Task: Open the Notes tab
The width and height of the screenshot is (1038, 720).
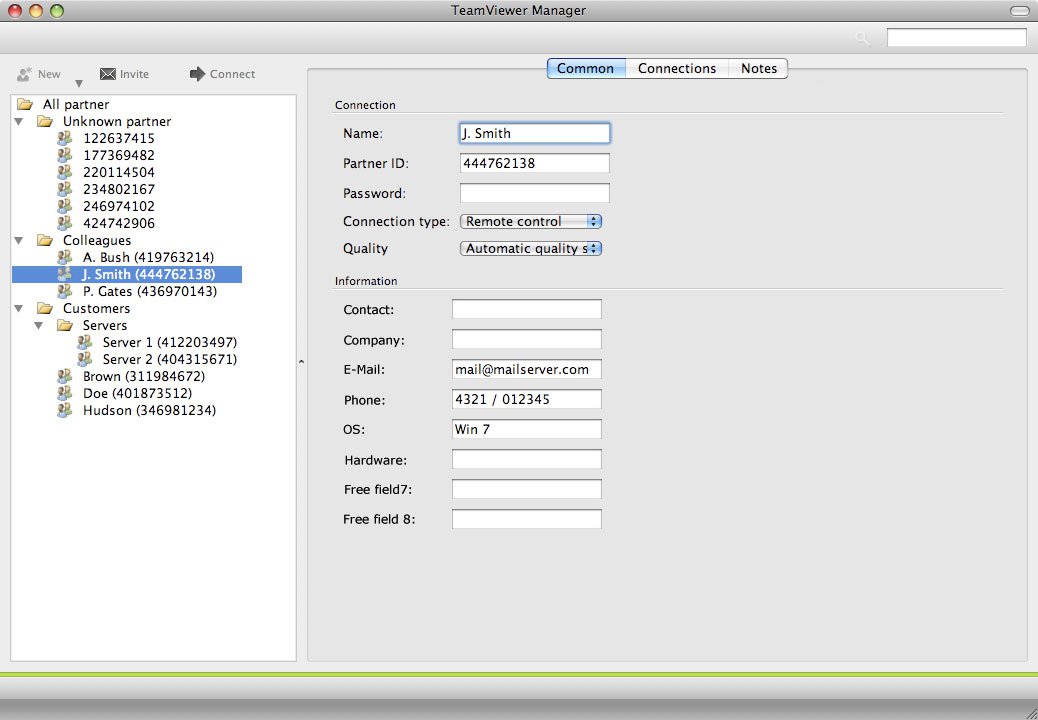Action: (759, 68)
